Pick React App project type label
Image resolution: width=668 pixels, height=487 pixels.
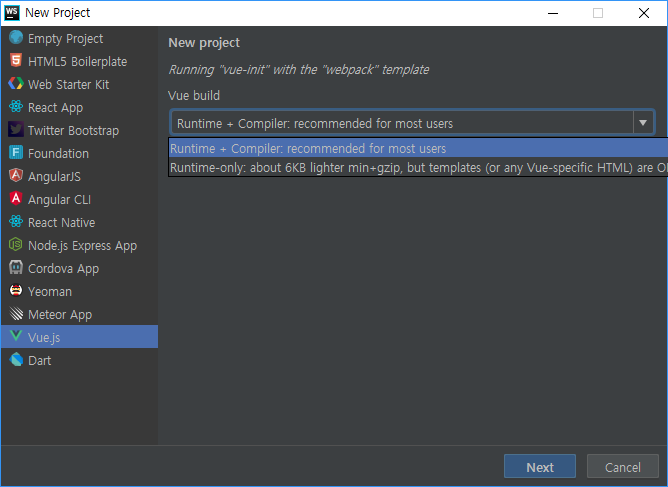coord(55,108)
